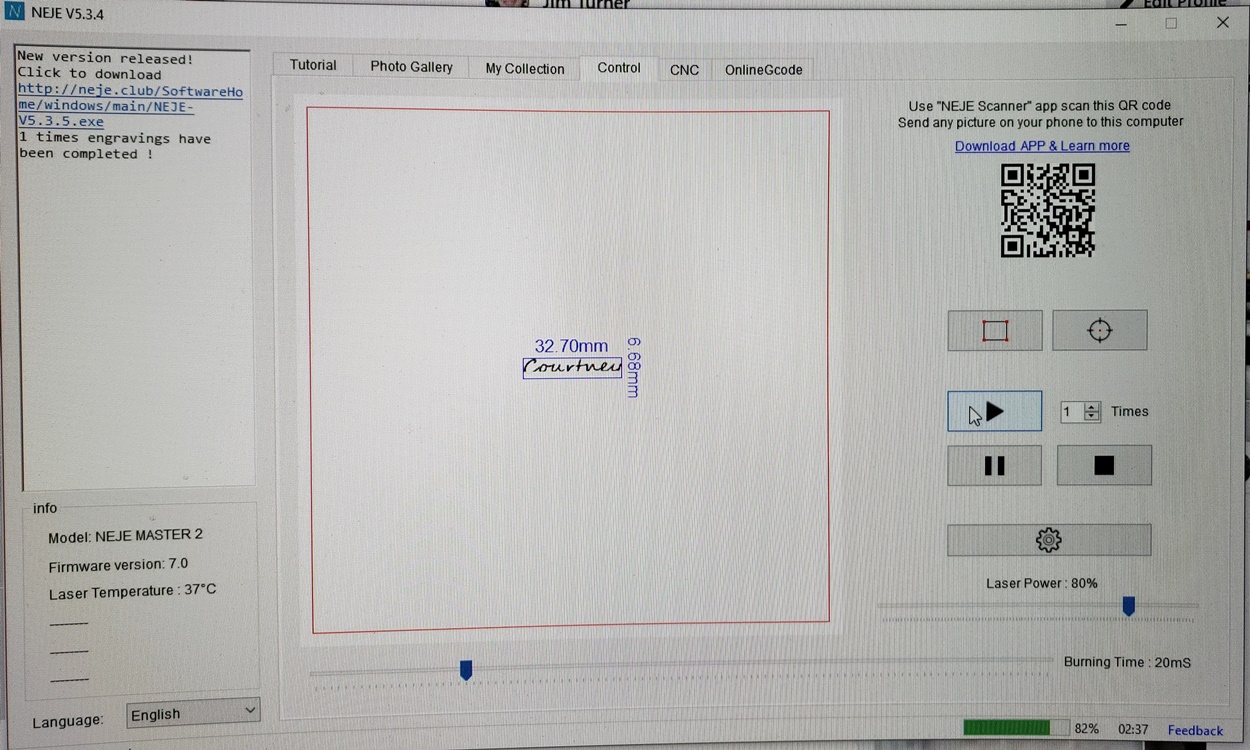This screenshot has width=1250, height=750.
Task: Click the Laser Power slider handle
Action: 1128,606
